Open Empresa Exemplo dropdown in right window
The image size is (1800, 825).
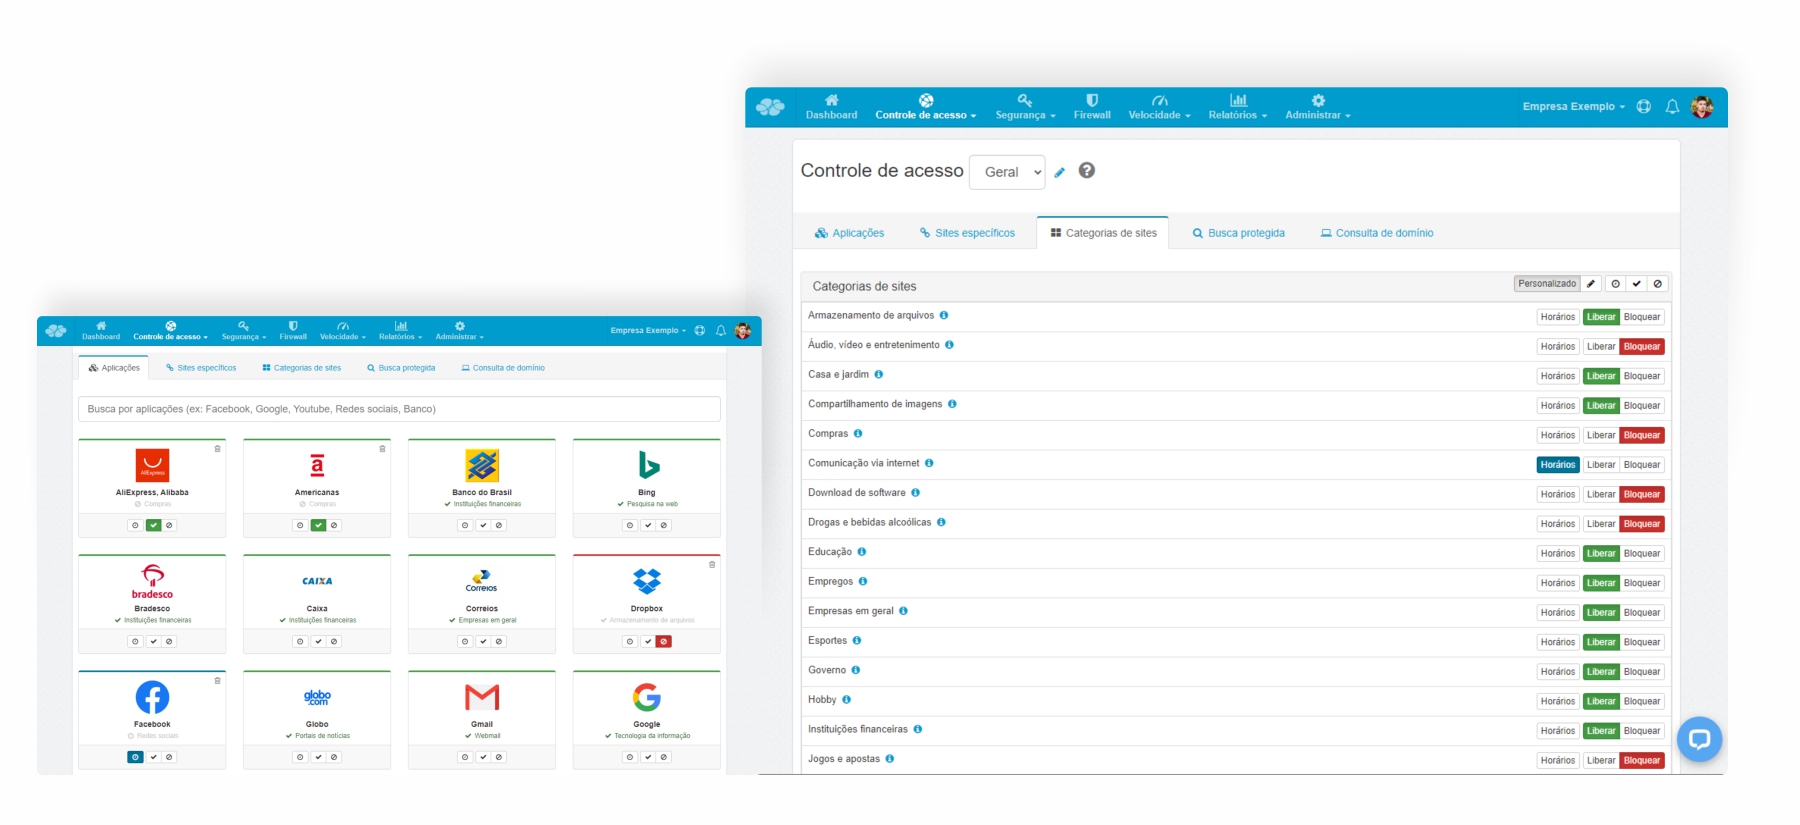pos(1573,107)
